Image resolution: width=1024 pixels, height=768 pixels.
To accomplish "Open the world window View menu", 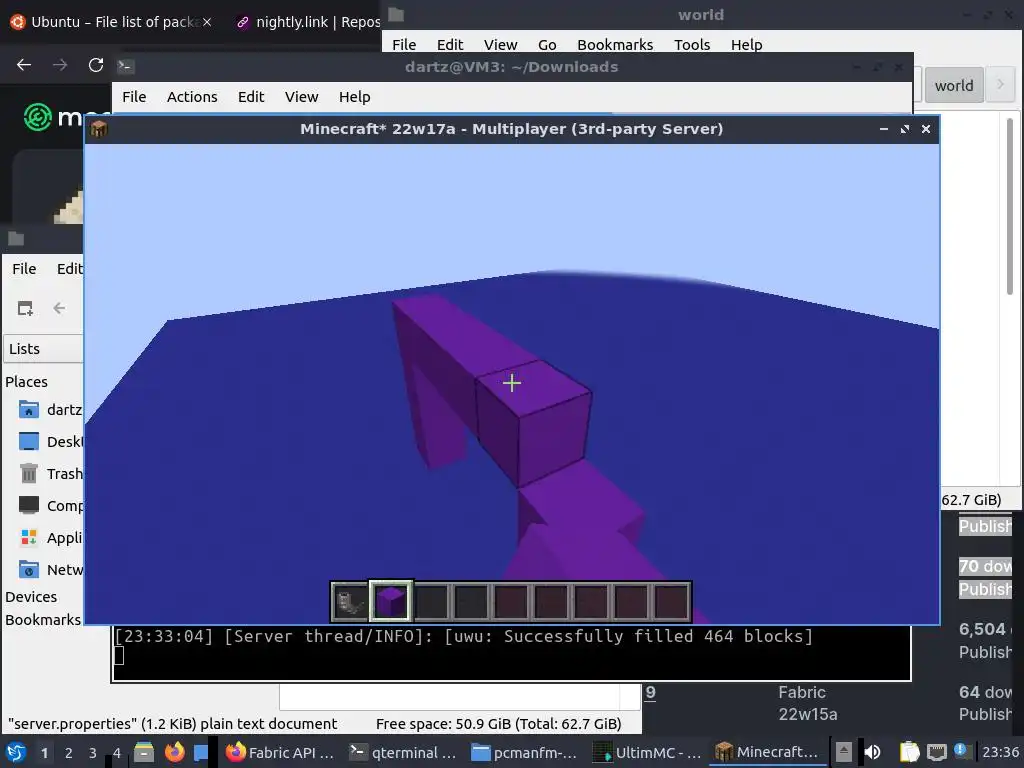I will [500, 44].
